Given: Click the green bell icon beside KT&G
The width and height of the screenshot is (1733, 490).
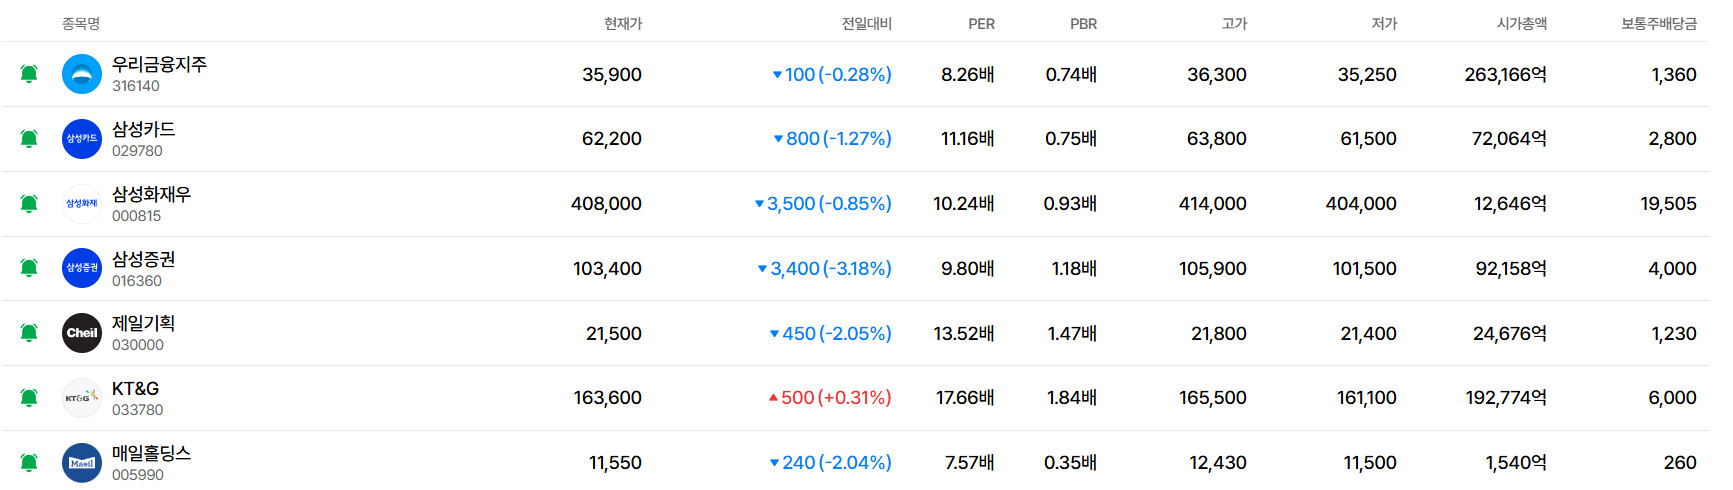Looking at the screenshot, I should coord(29,398).
